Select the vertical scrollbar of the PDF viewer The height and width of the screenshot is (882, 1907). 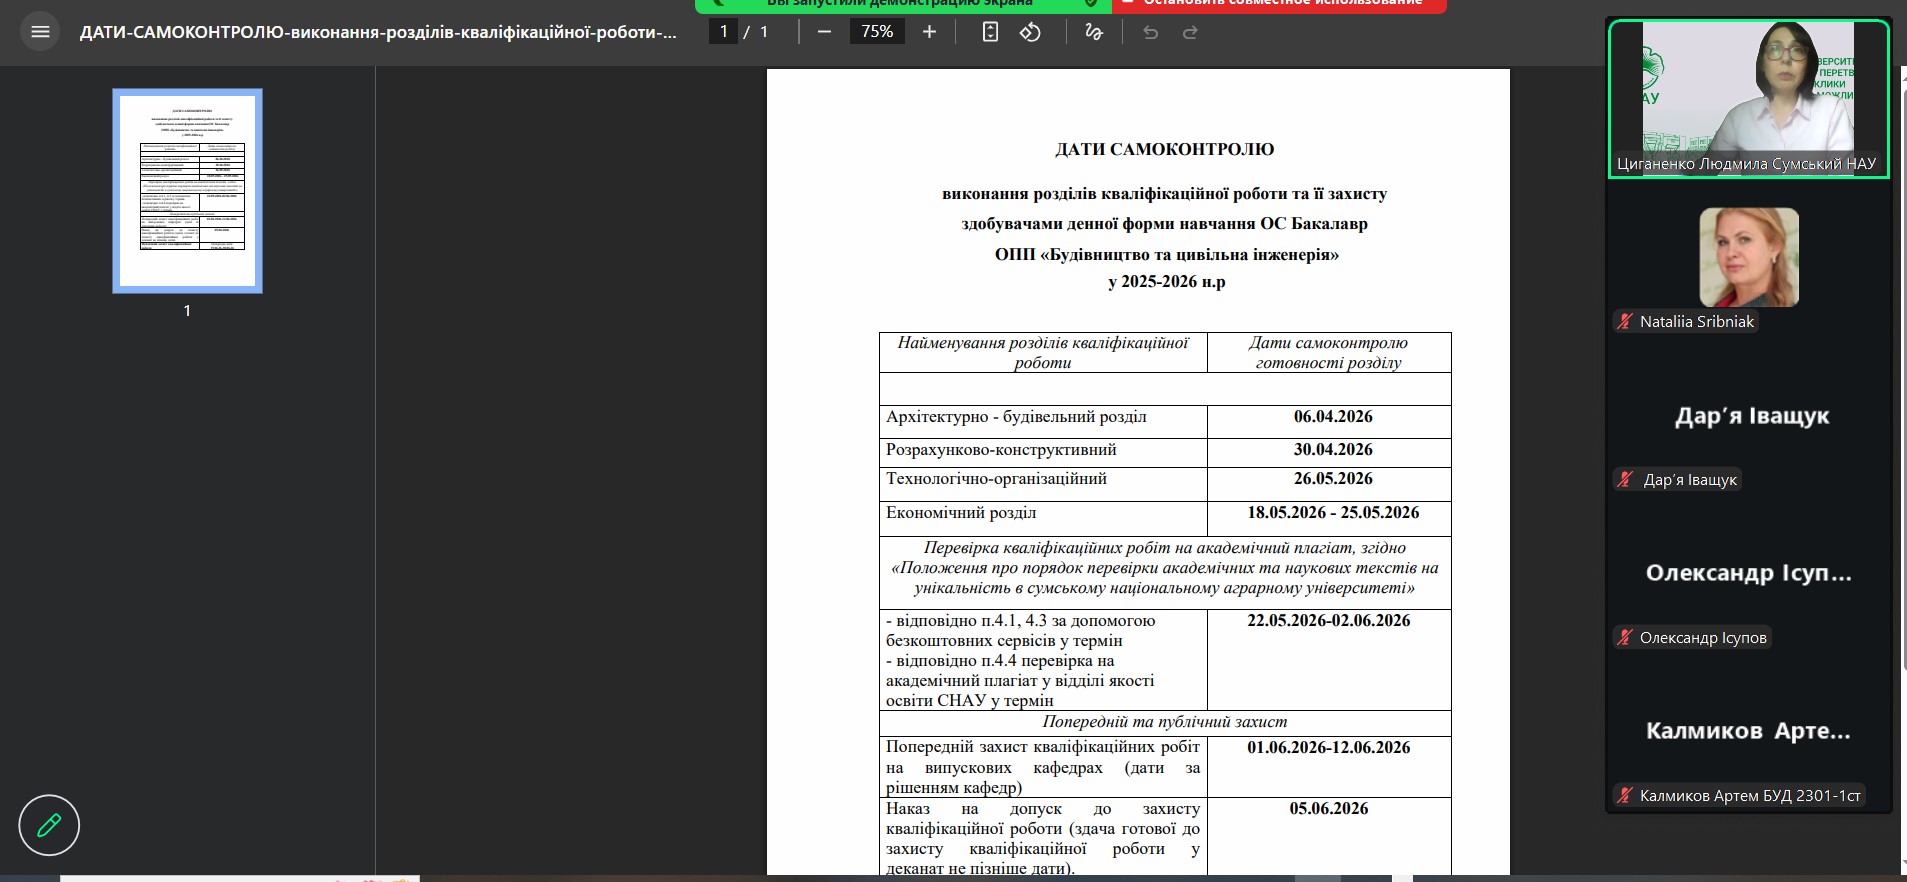pos(1902,470)
